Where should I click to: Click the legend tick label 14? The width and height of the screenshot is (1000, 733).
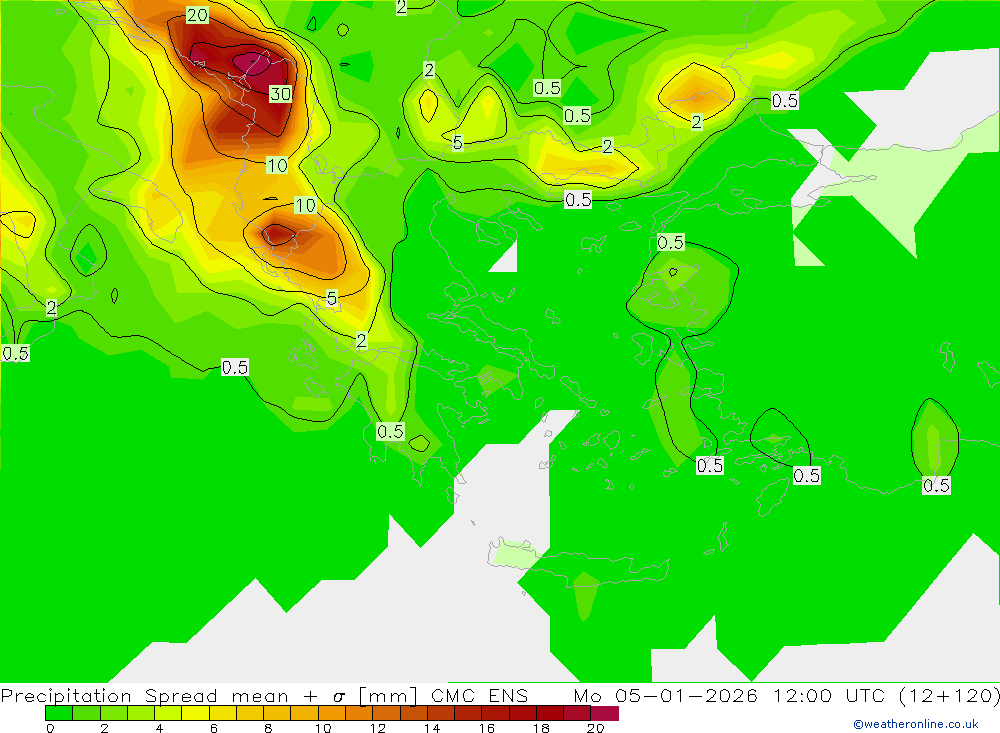(432, 728)
